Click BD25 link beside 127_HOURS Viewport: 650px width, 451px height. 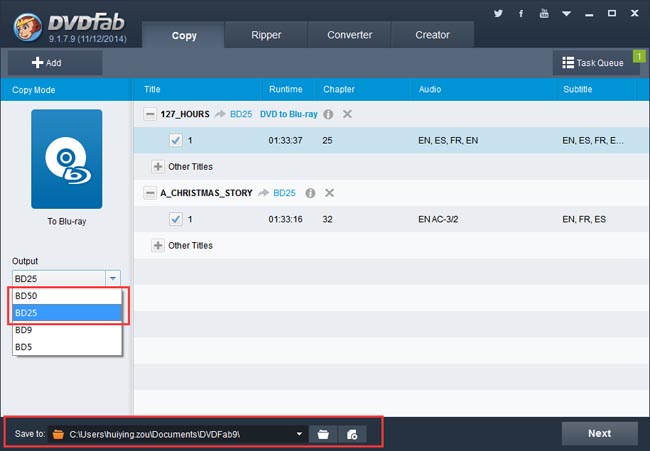tap(241, 114)
